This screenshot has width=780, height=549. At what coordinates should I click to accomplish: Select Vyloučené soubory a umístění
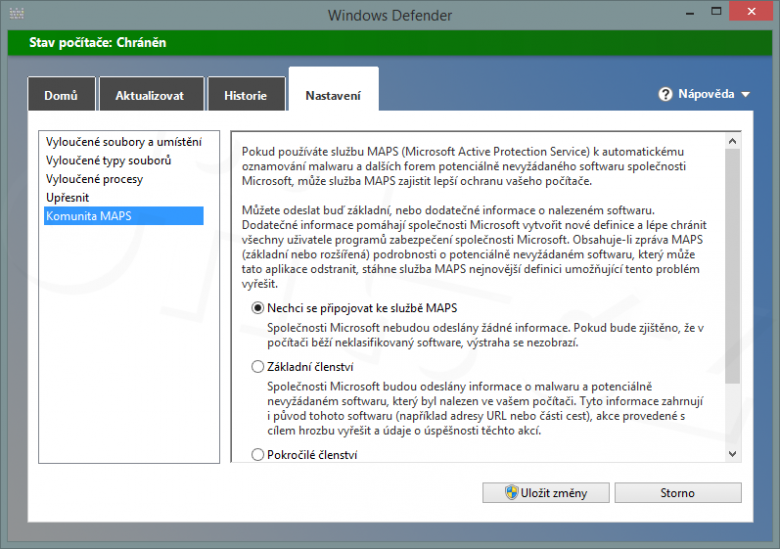click(x=124, y=142)
